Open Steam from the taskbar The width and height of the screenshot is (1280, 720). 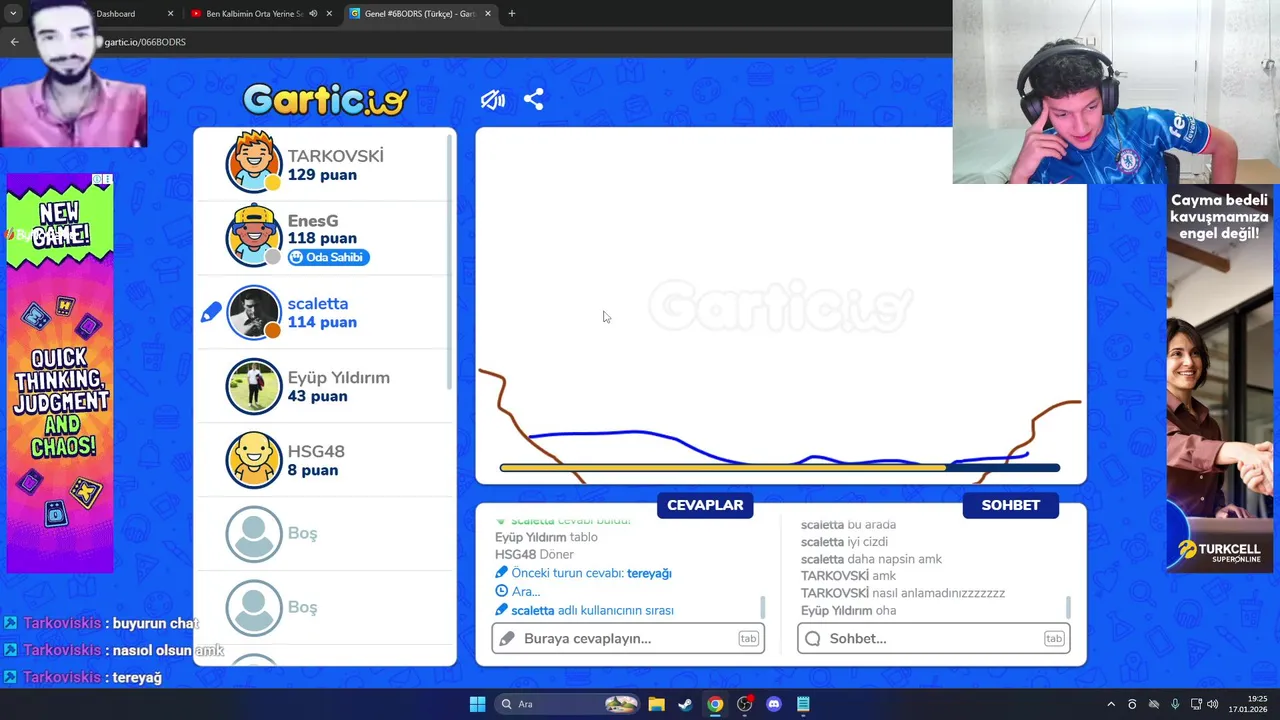pos(685,704)
